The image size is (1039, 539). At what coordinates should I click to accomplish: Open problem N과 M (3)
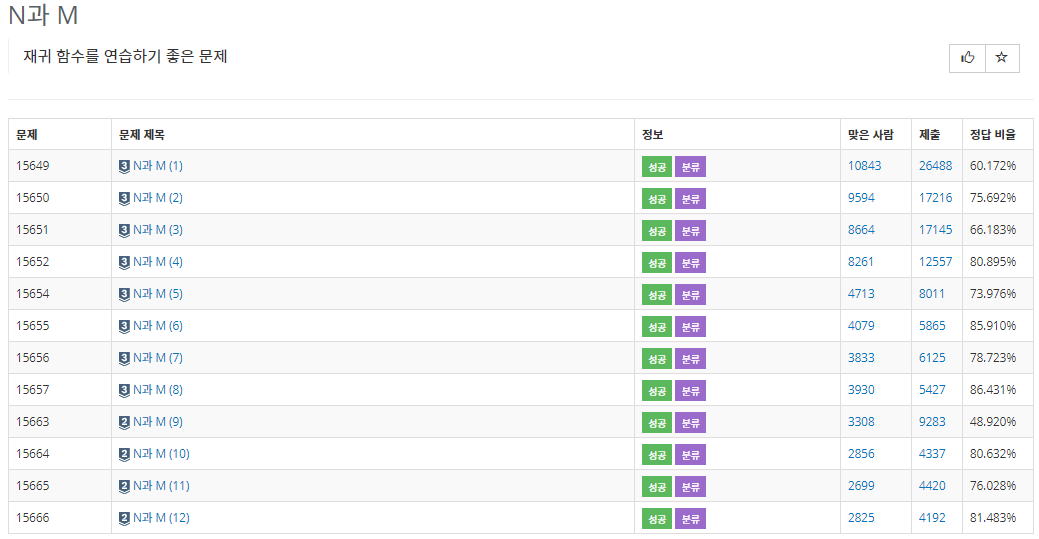pyautogui.click(x=158, y=229)
